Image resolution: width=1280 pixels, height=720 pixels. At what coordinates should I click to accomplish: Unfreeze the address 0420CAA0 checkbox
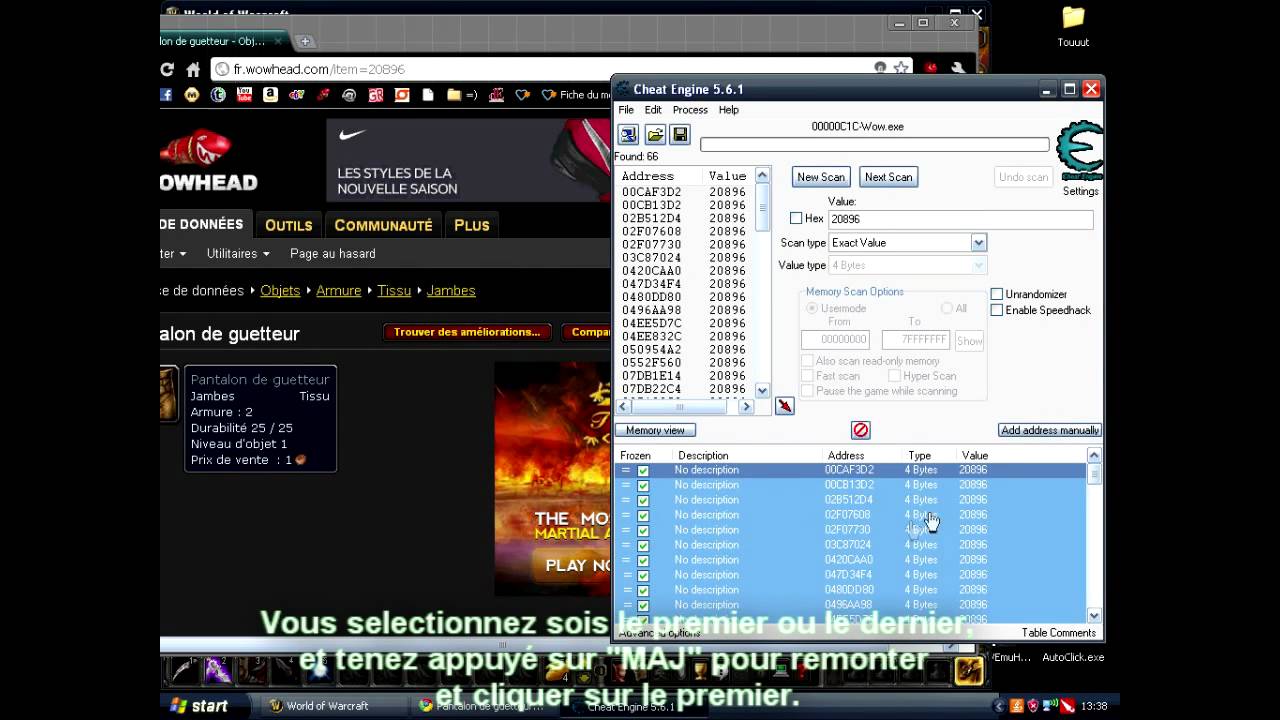643,560
